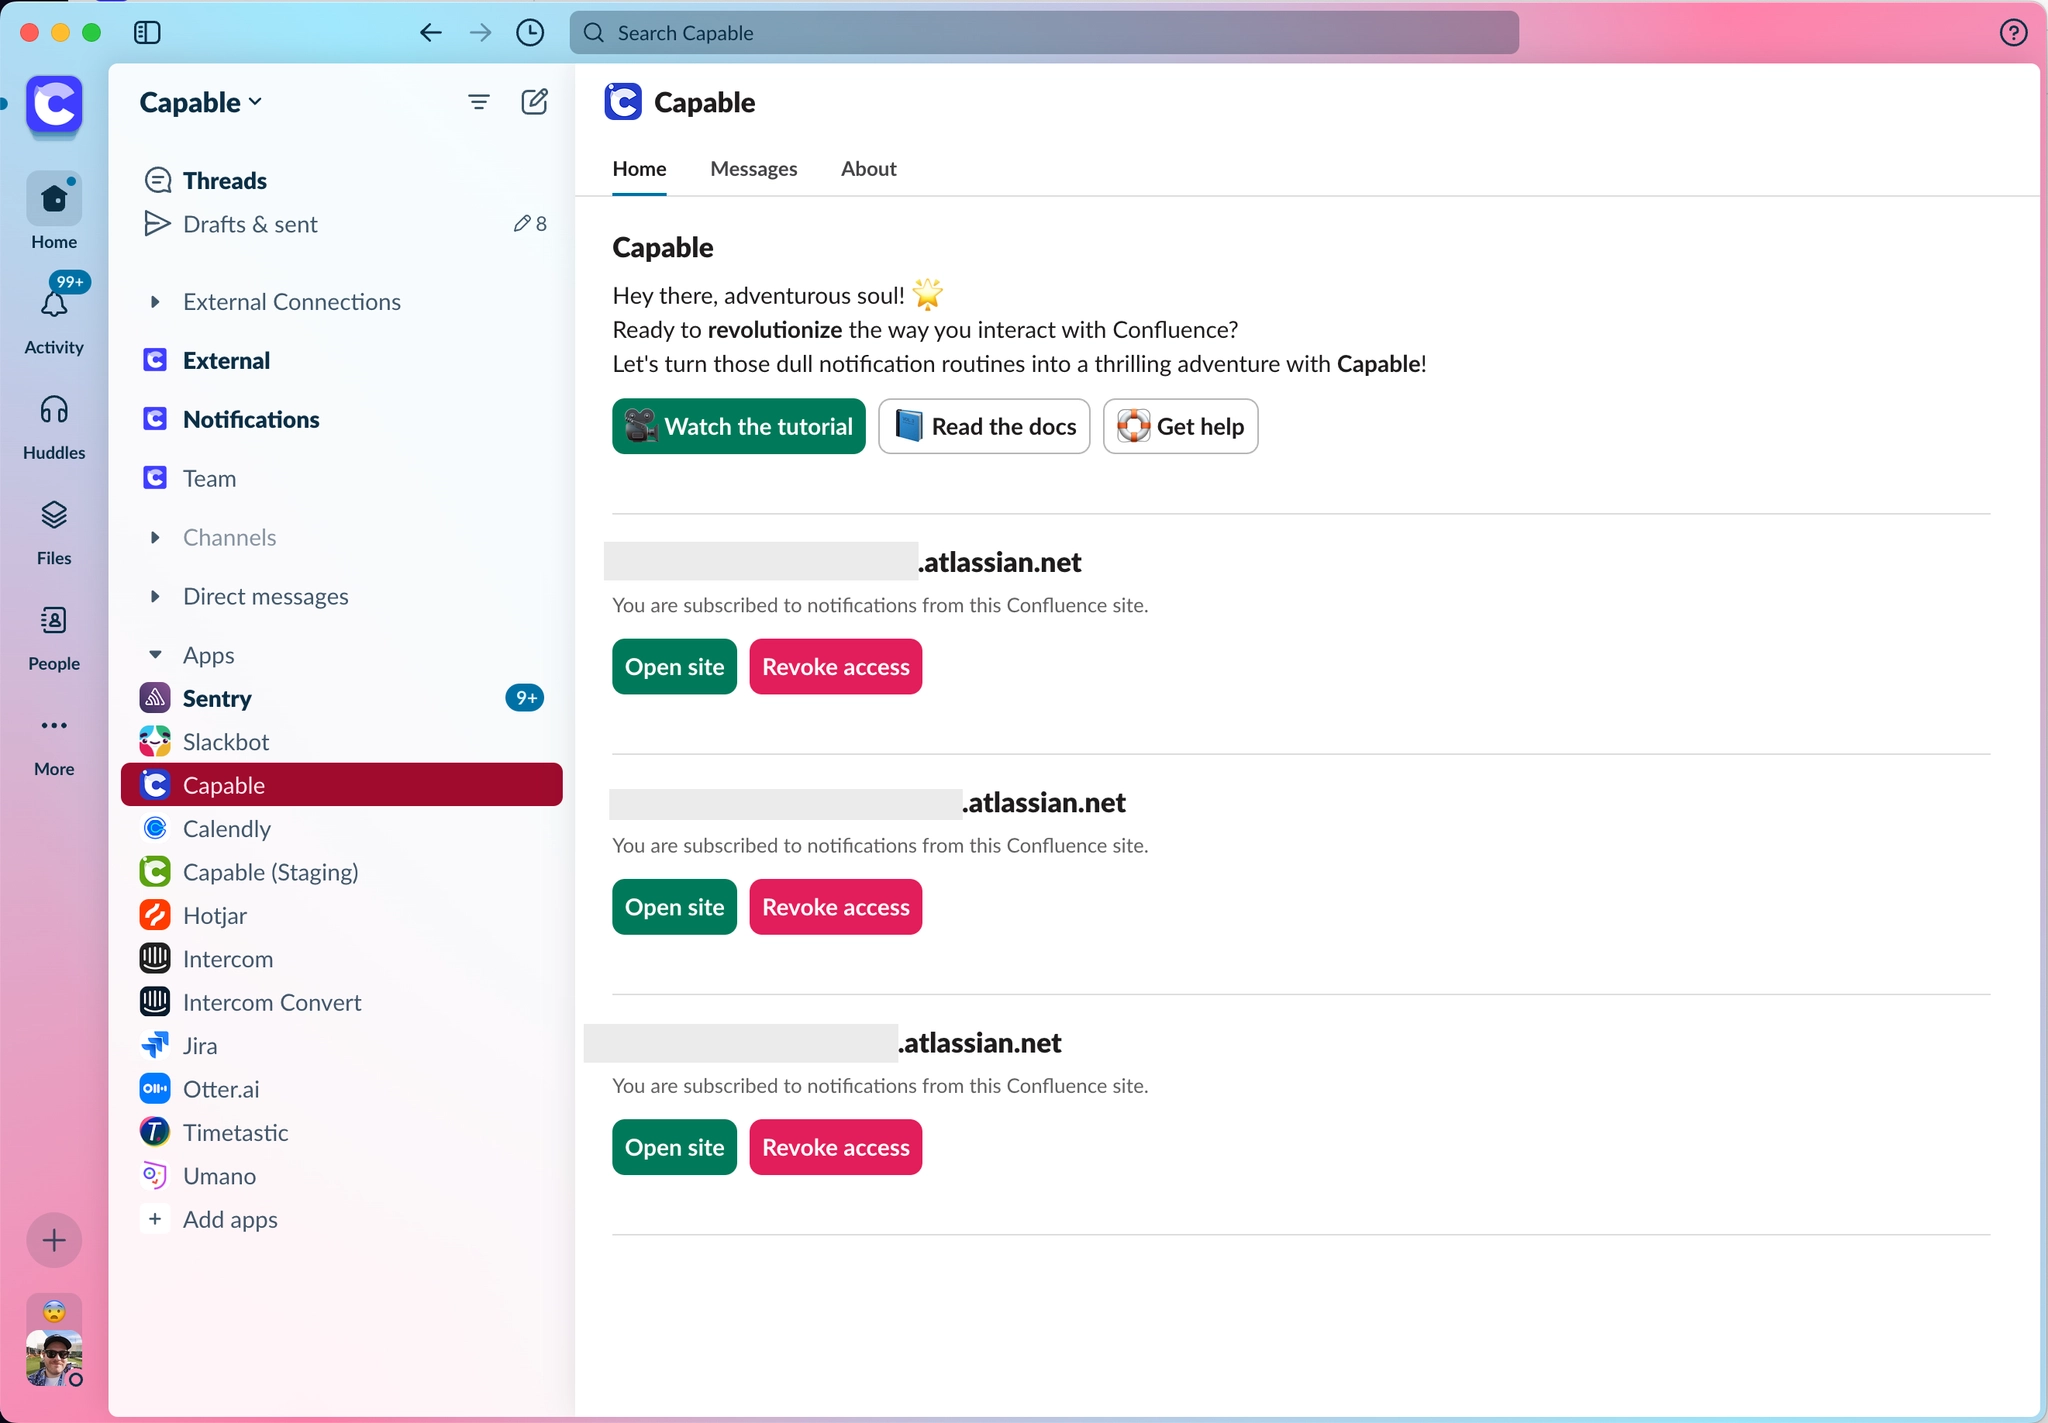Open the People directory
Viewport: 2048px width, 1423px height.
pyautogui.click(x=54, y=635)
